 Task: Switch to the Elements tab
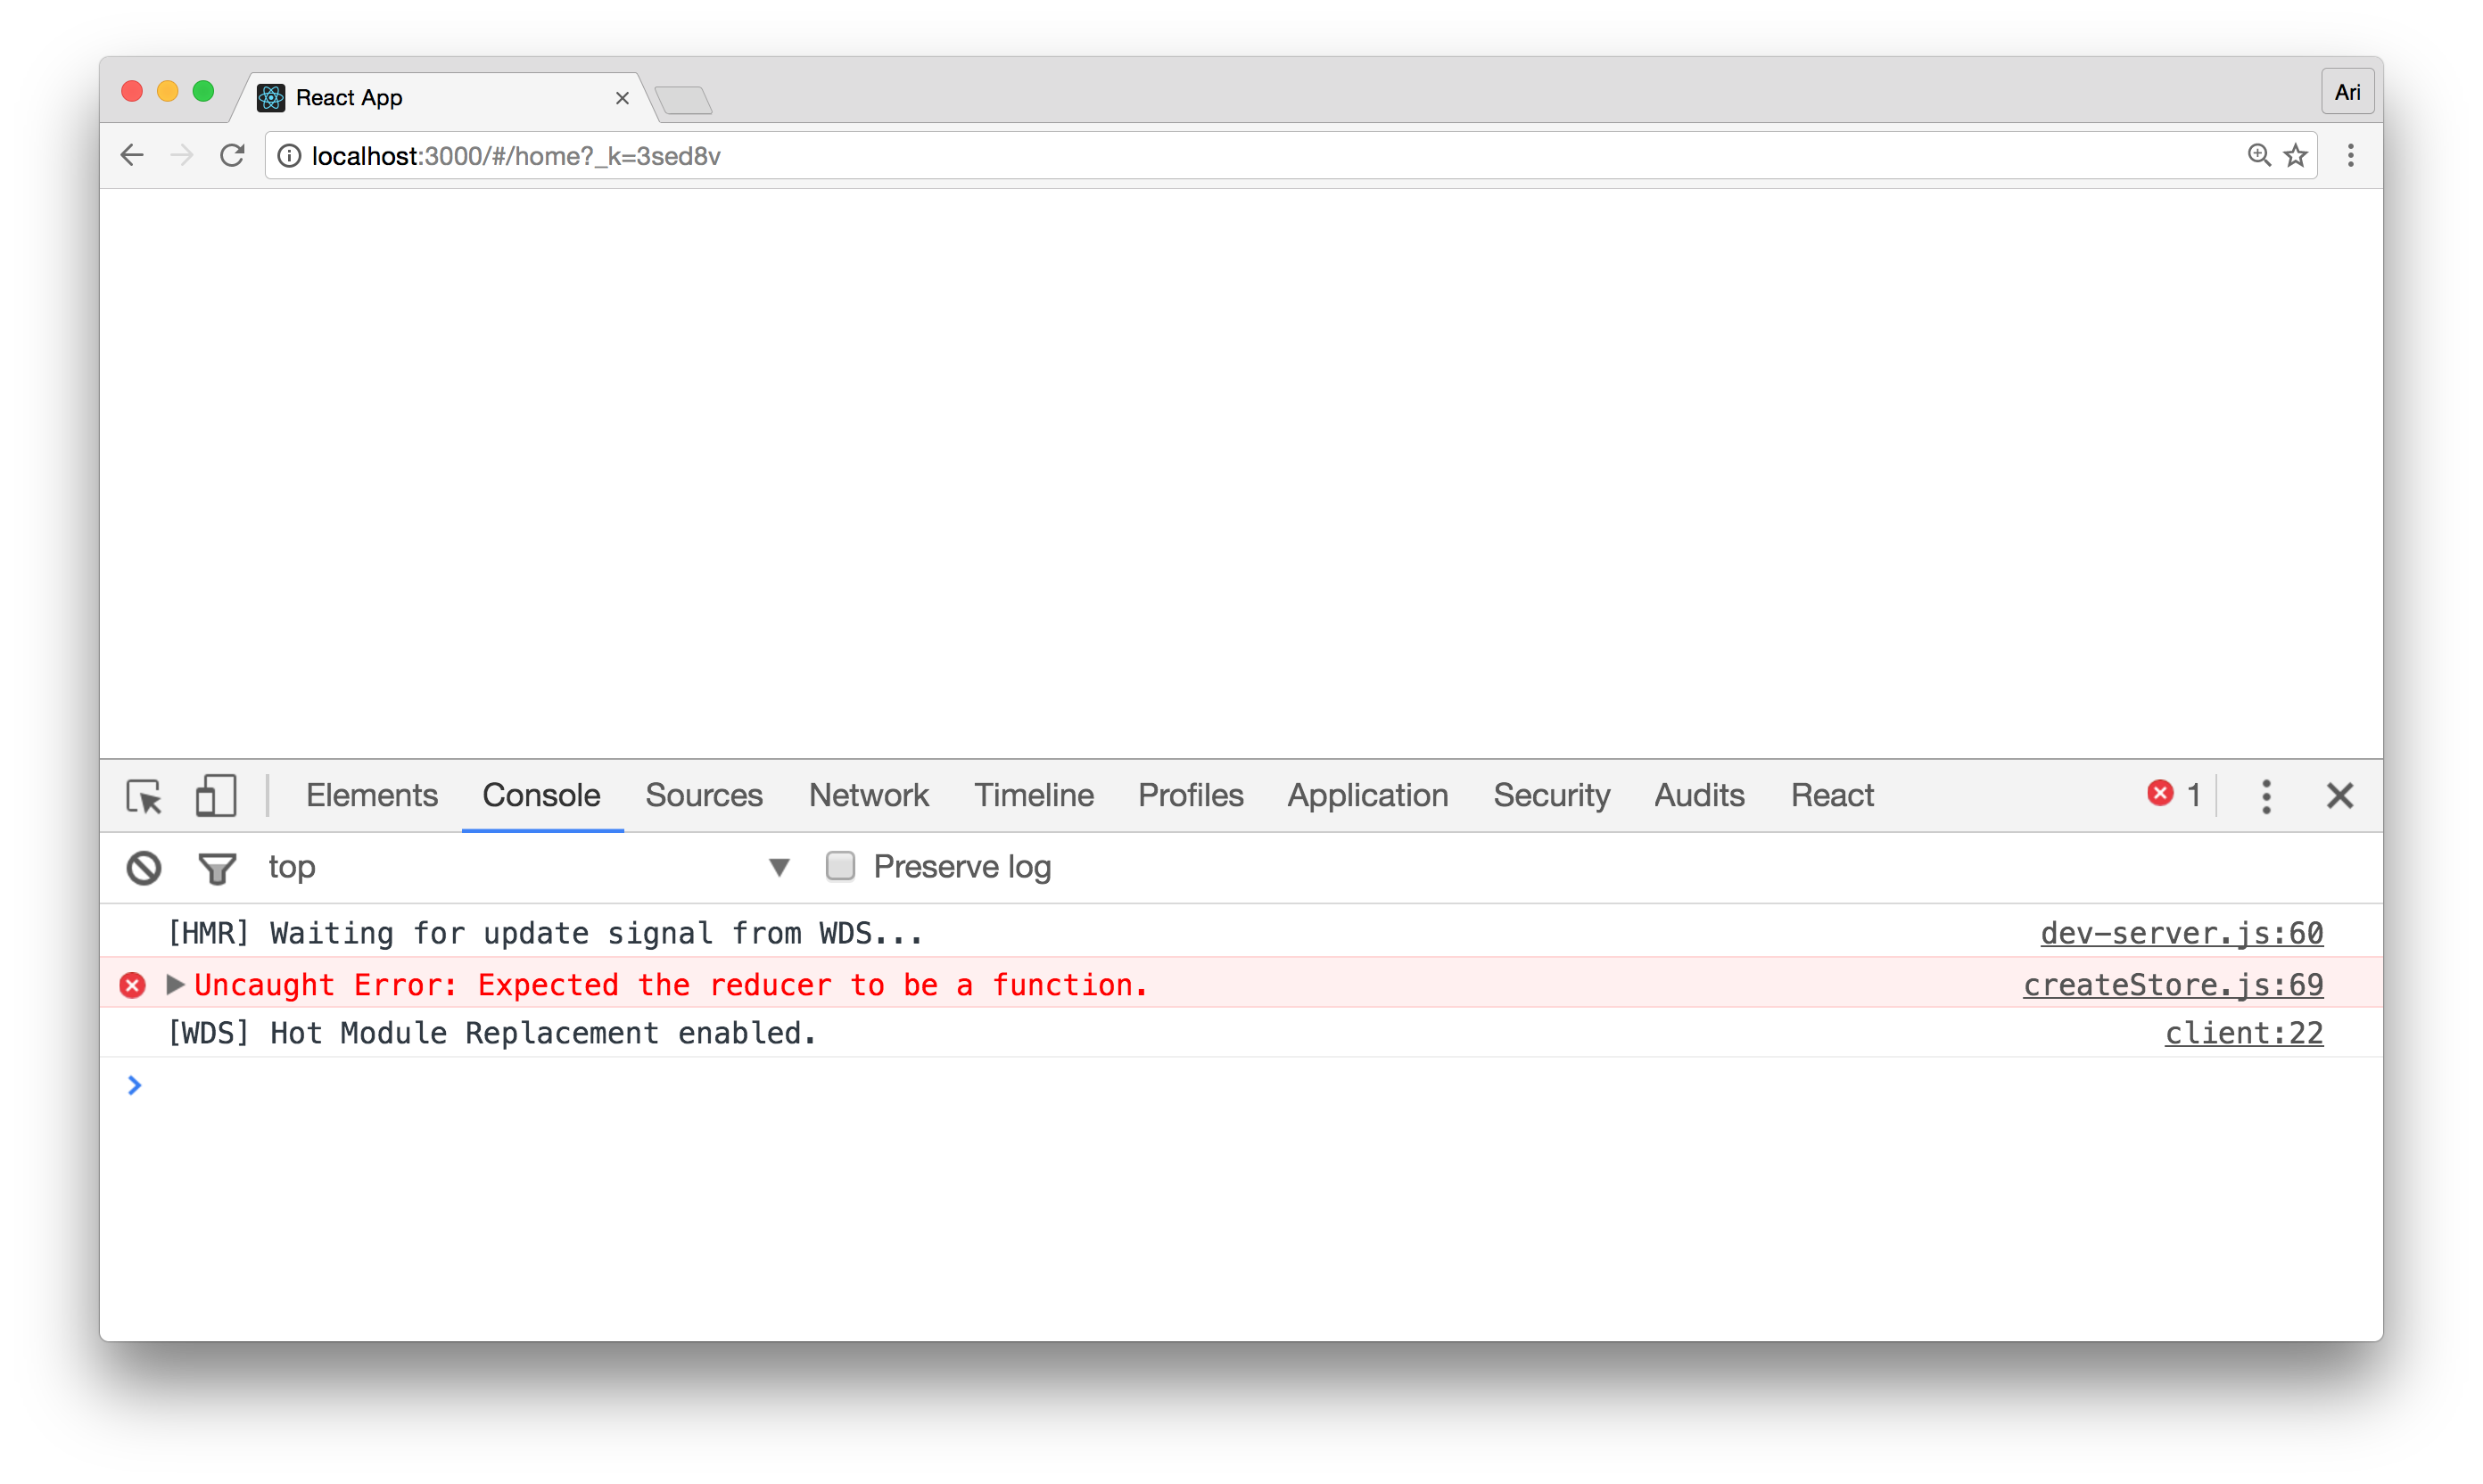pyautogui.click(x=372, y=795)
